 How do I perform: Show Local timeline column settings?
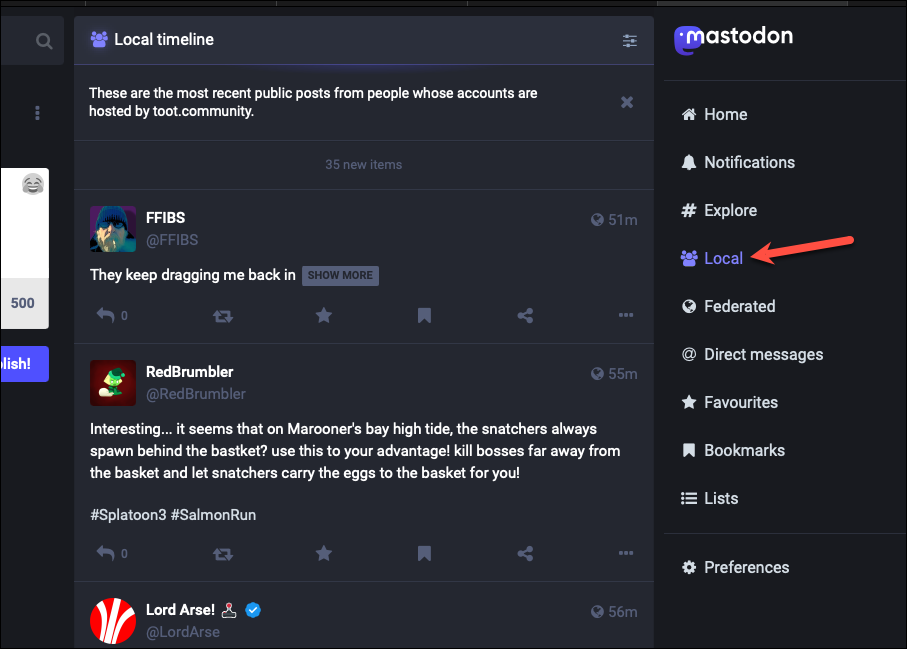pos(630,40)
